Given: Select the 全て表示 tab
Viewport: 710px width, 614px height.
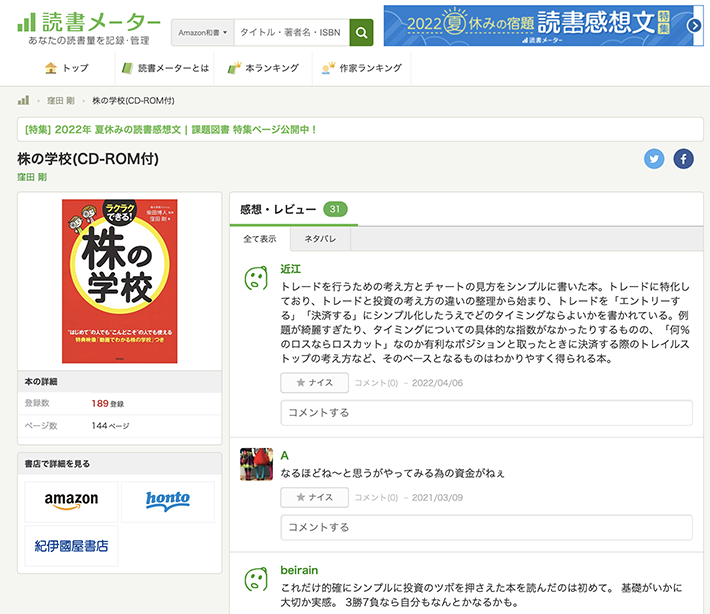Looking at the screenshot, I should point(260,240).
